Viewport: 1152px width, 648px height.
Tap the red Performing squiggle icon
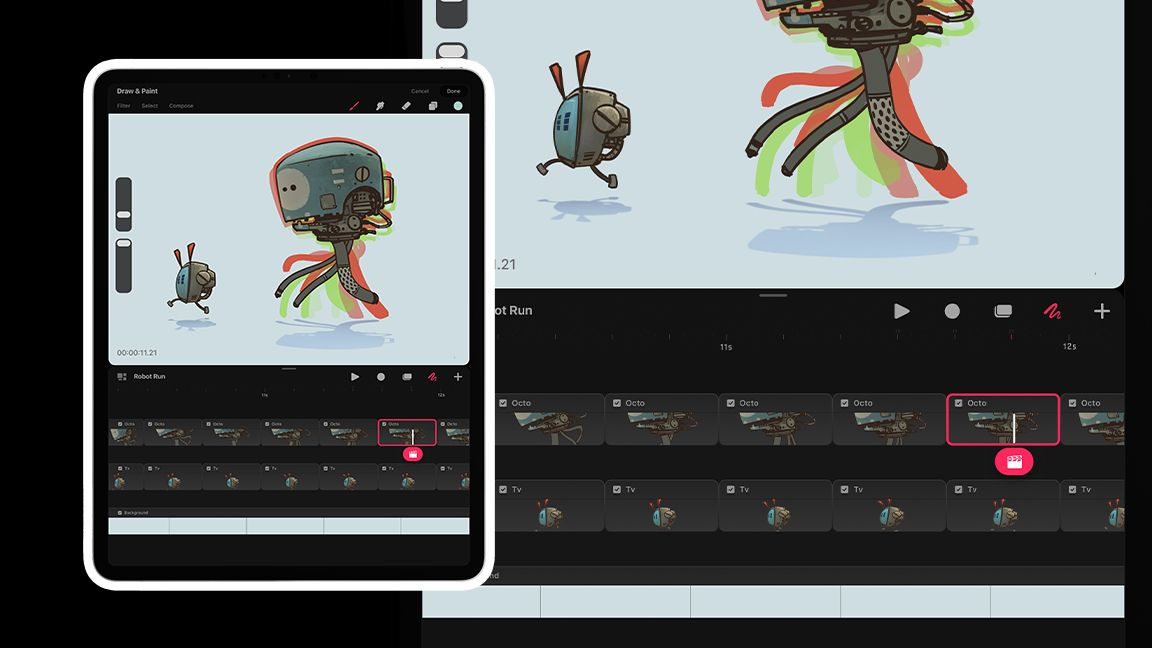[432, 377]
